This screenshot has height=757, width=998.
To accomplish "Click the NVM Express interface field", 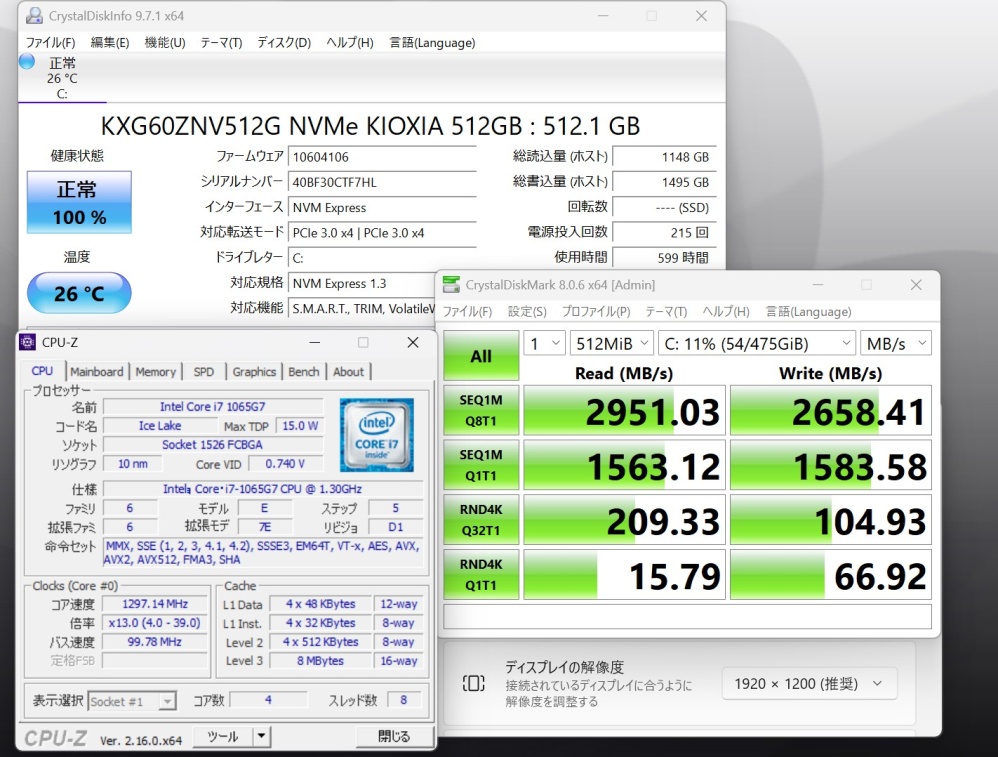I will click(382, 208).
